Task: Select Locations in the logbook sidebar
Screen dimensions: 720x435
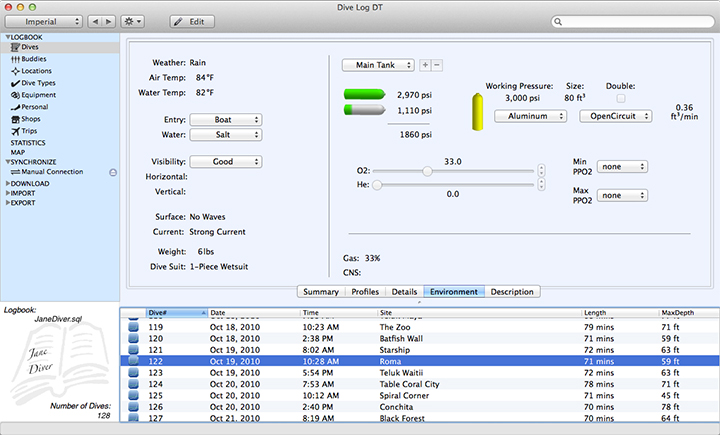Action: [36, 71]
